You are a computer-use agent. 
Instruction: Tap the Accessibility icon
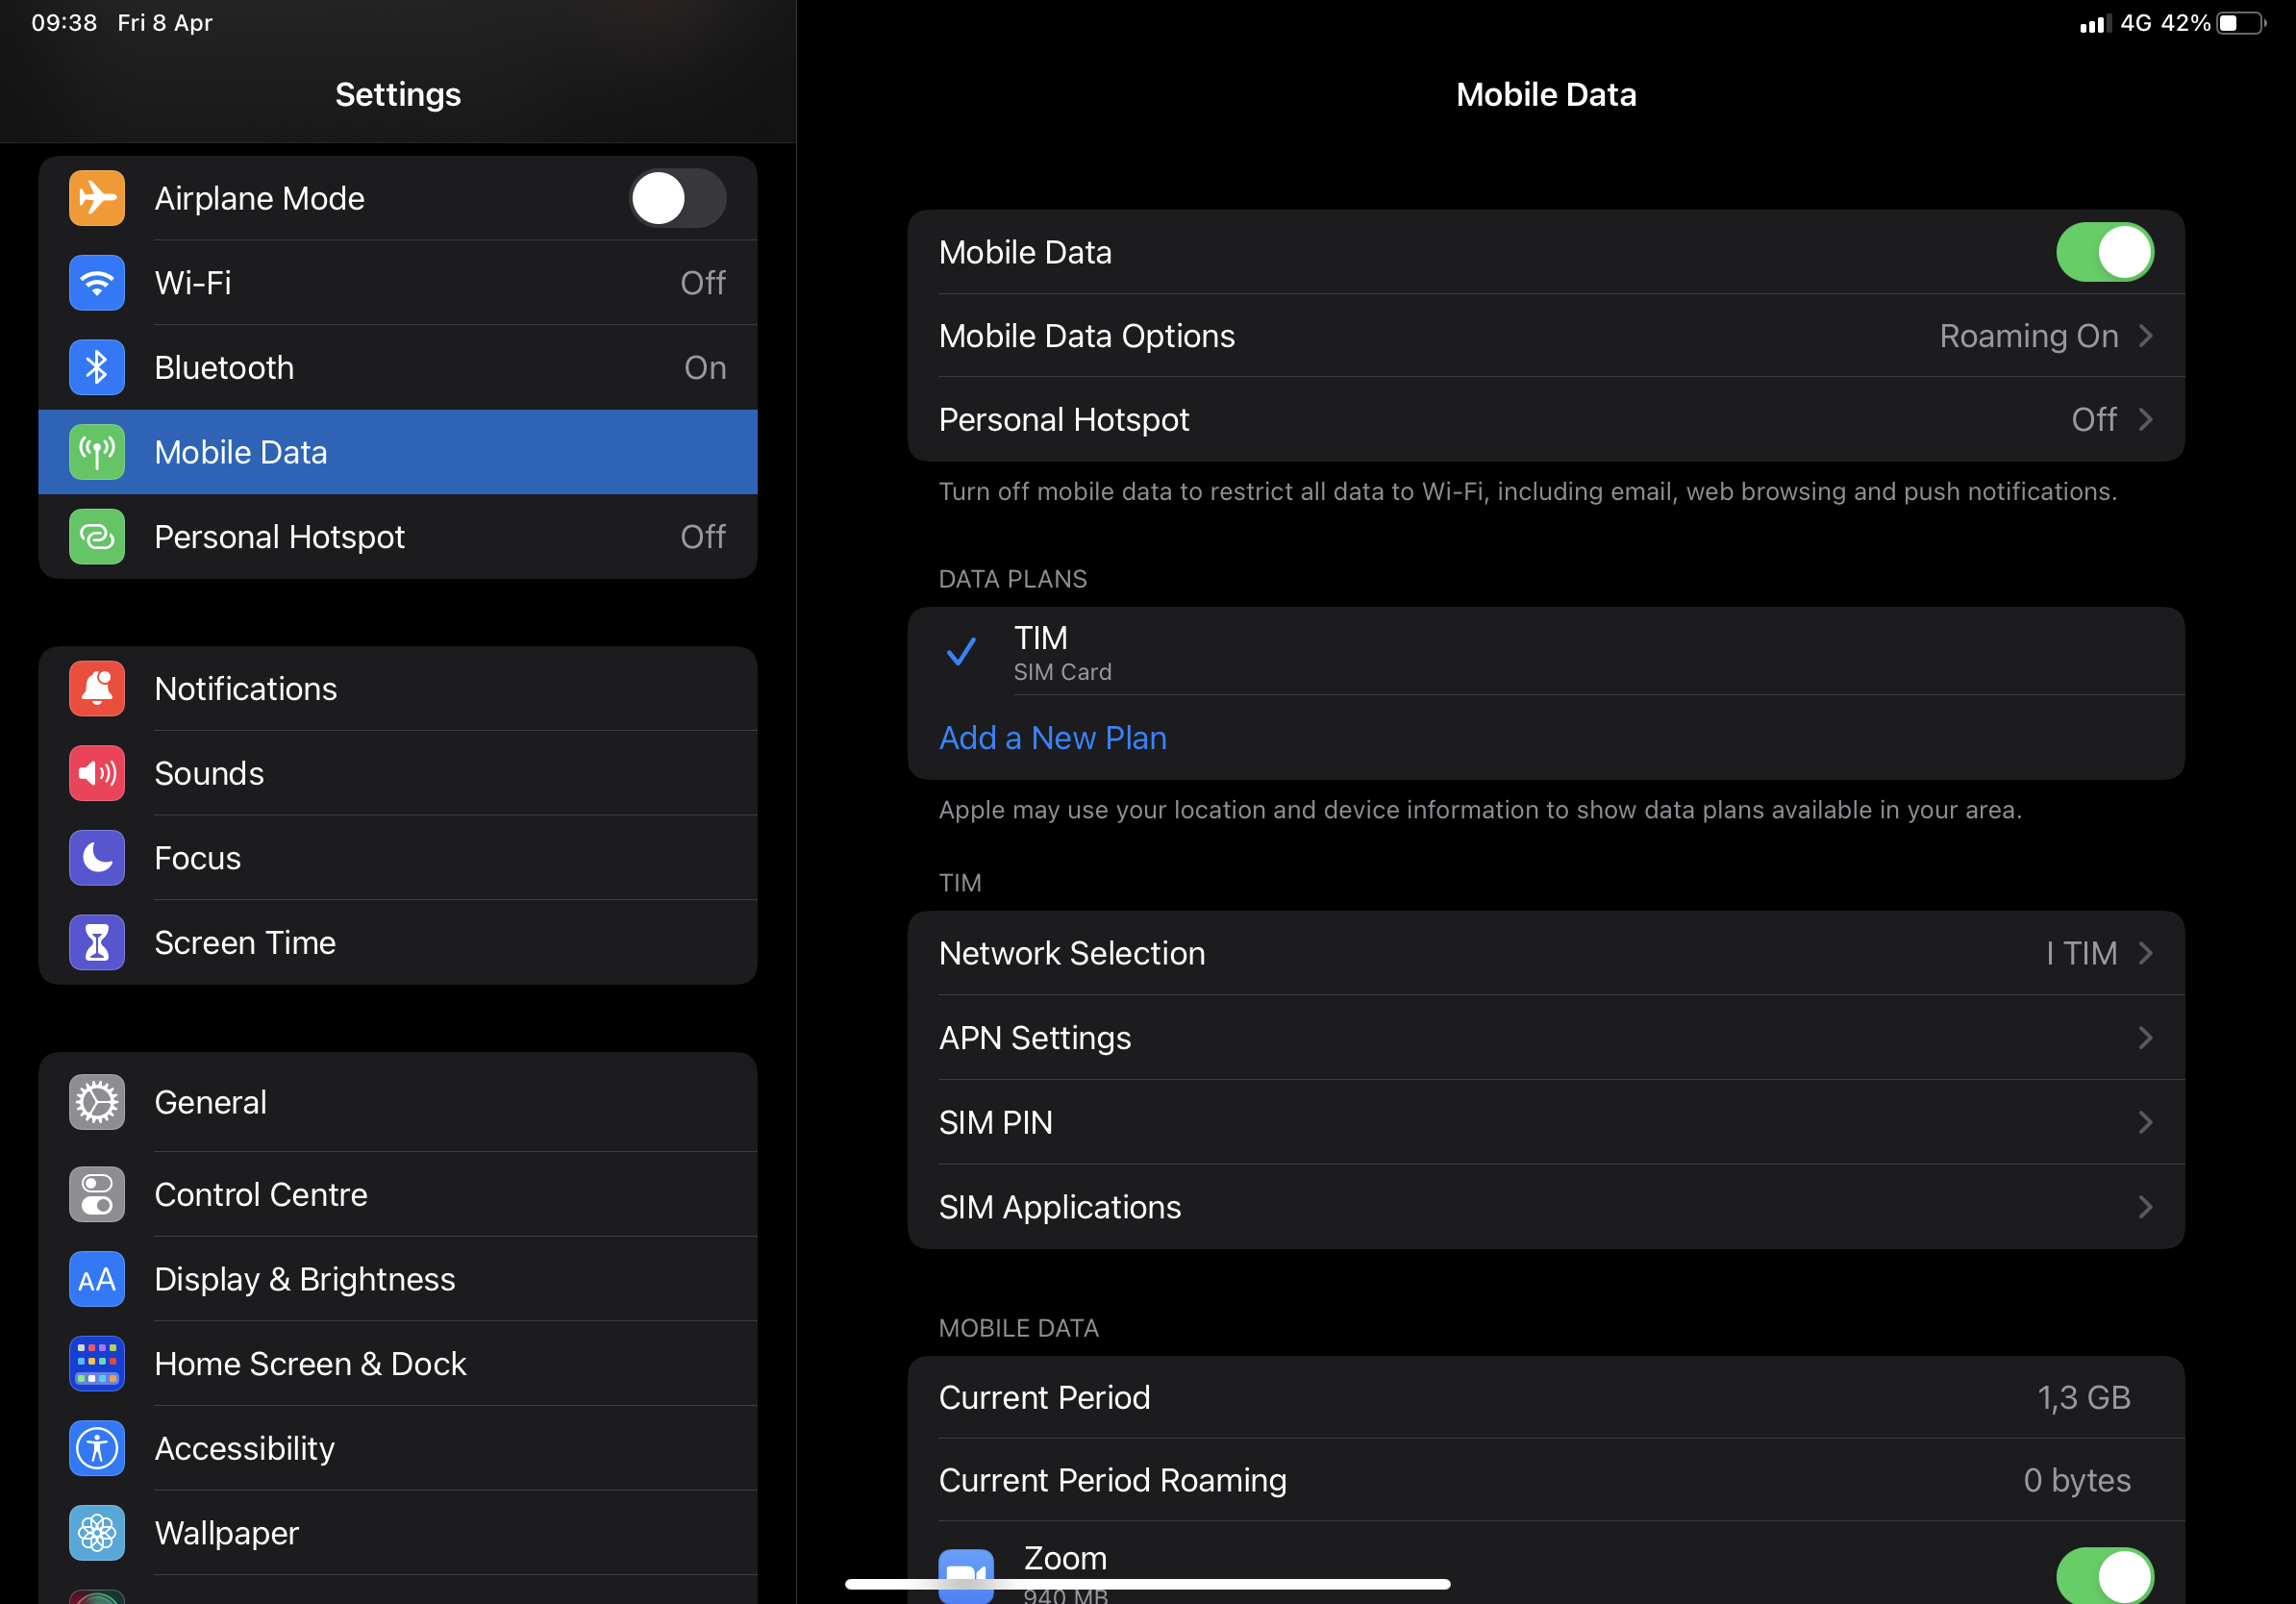click(97, 1448)
